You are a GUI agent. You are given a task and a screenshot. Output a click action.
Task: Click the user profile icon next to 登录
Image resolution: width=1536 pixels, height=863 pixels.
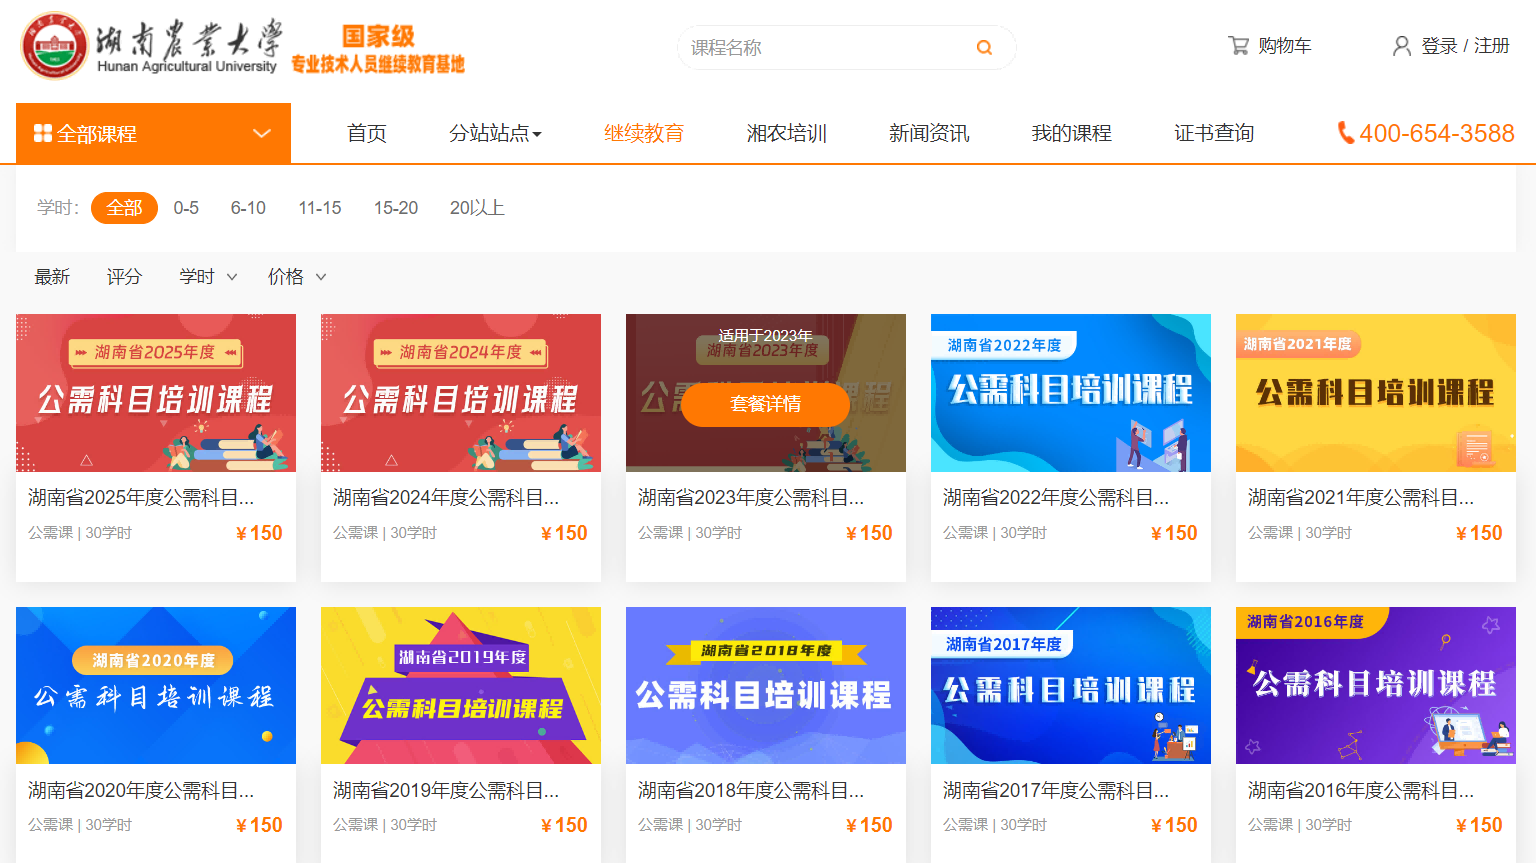(x=1400, y=46)
